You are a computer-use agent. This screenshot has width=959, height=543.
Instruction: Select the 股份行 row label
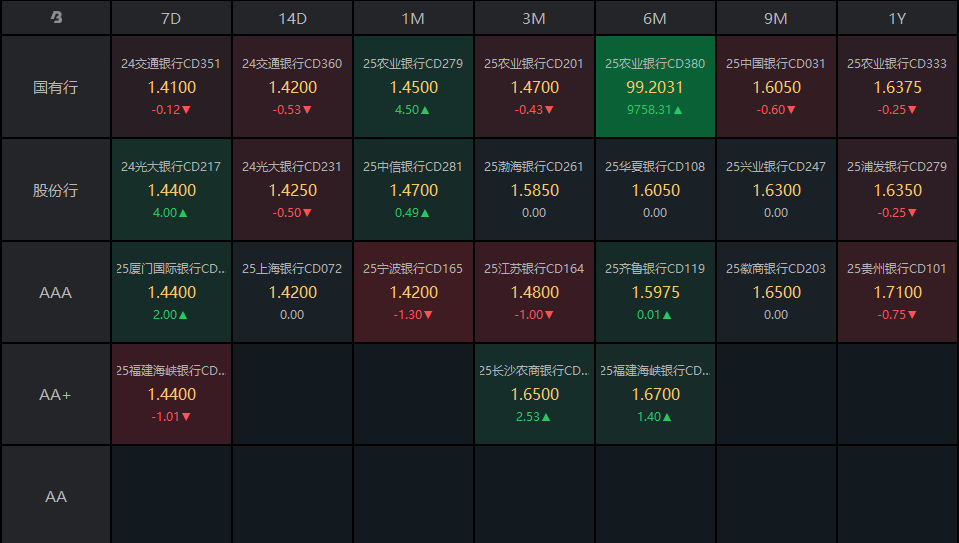click(x=56, y=190)
